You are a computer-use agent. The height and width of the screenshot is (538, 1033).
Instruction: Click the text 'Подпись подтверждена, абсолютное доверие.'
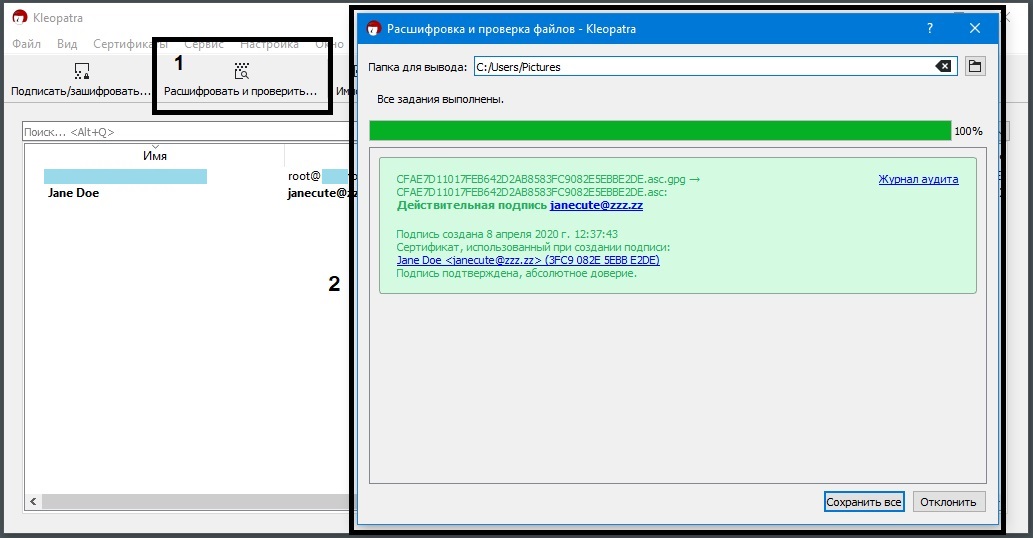tap(516, 273)
